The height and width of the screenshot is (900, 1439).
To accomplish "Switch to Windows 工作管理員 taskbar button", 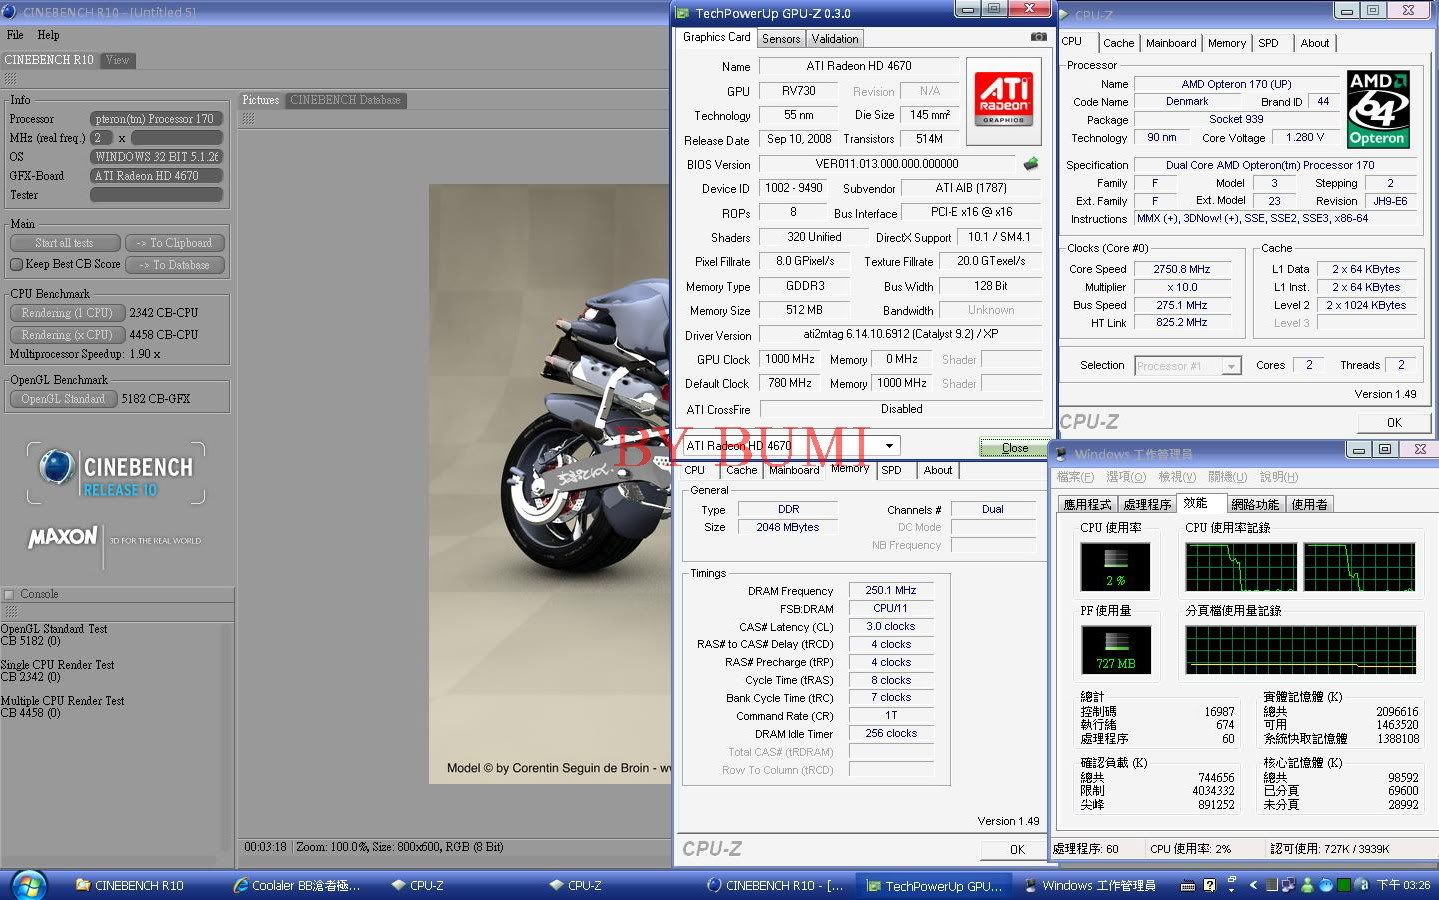I will pos(1090,885).
